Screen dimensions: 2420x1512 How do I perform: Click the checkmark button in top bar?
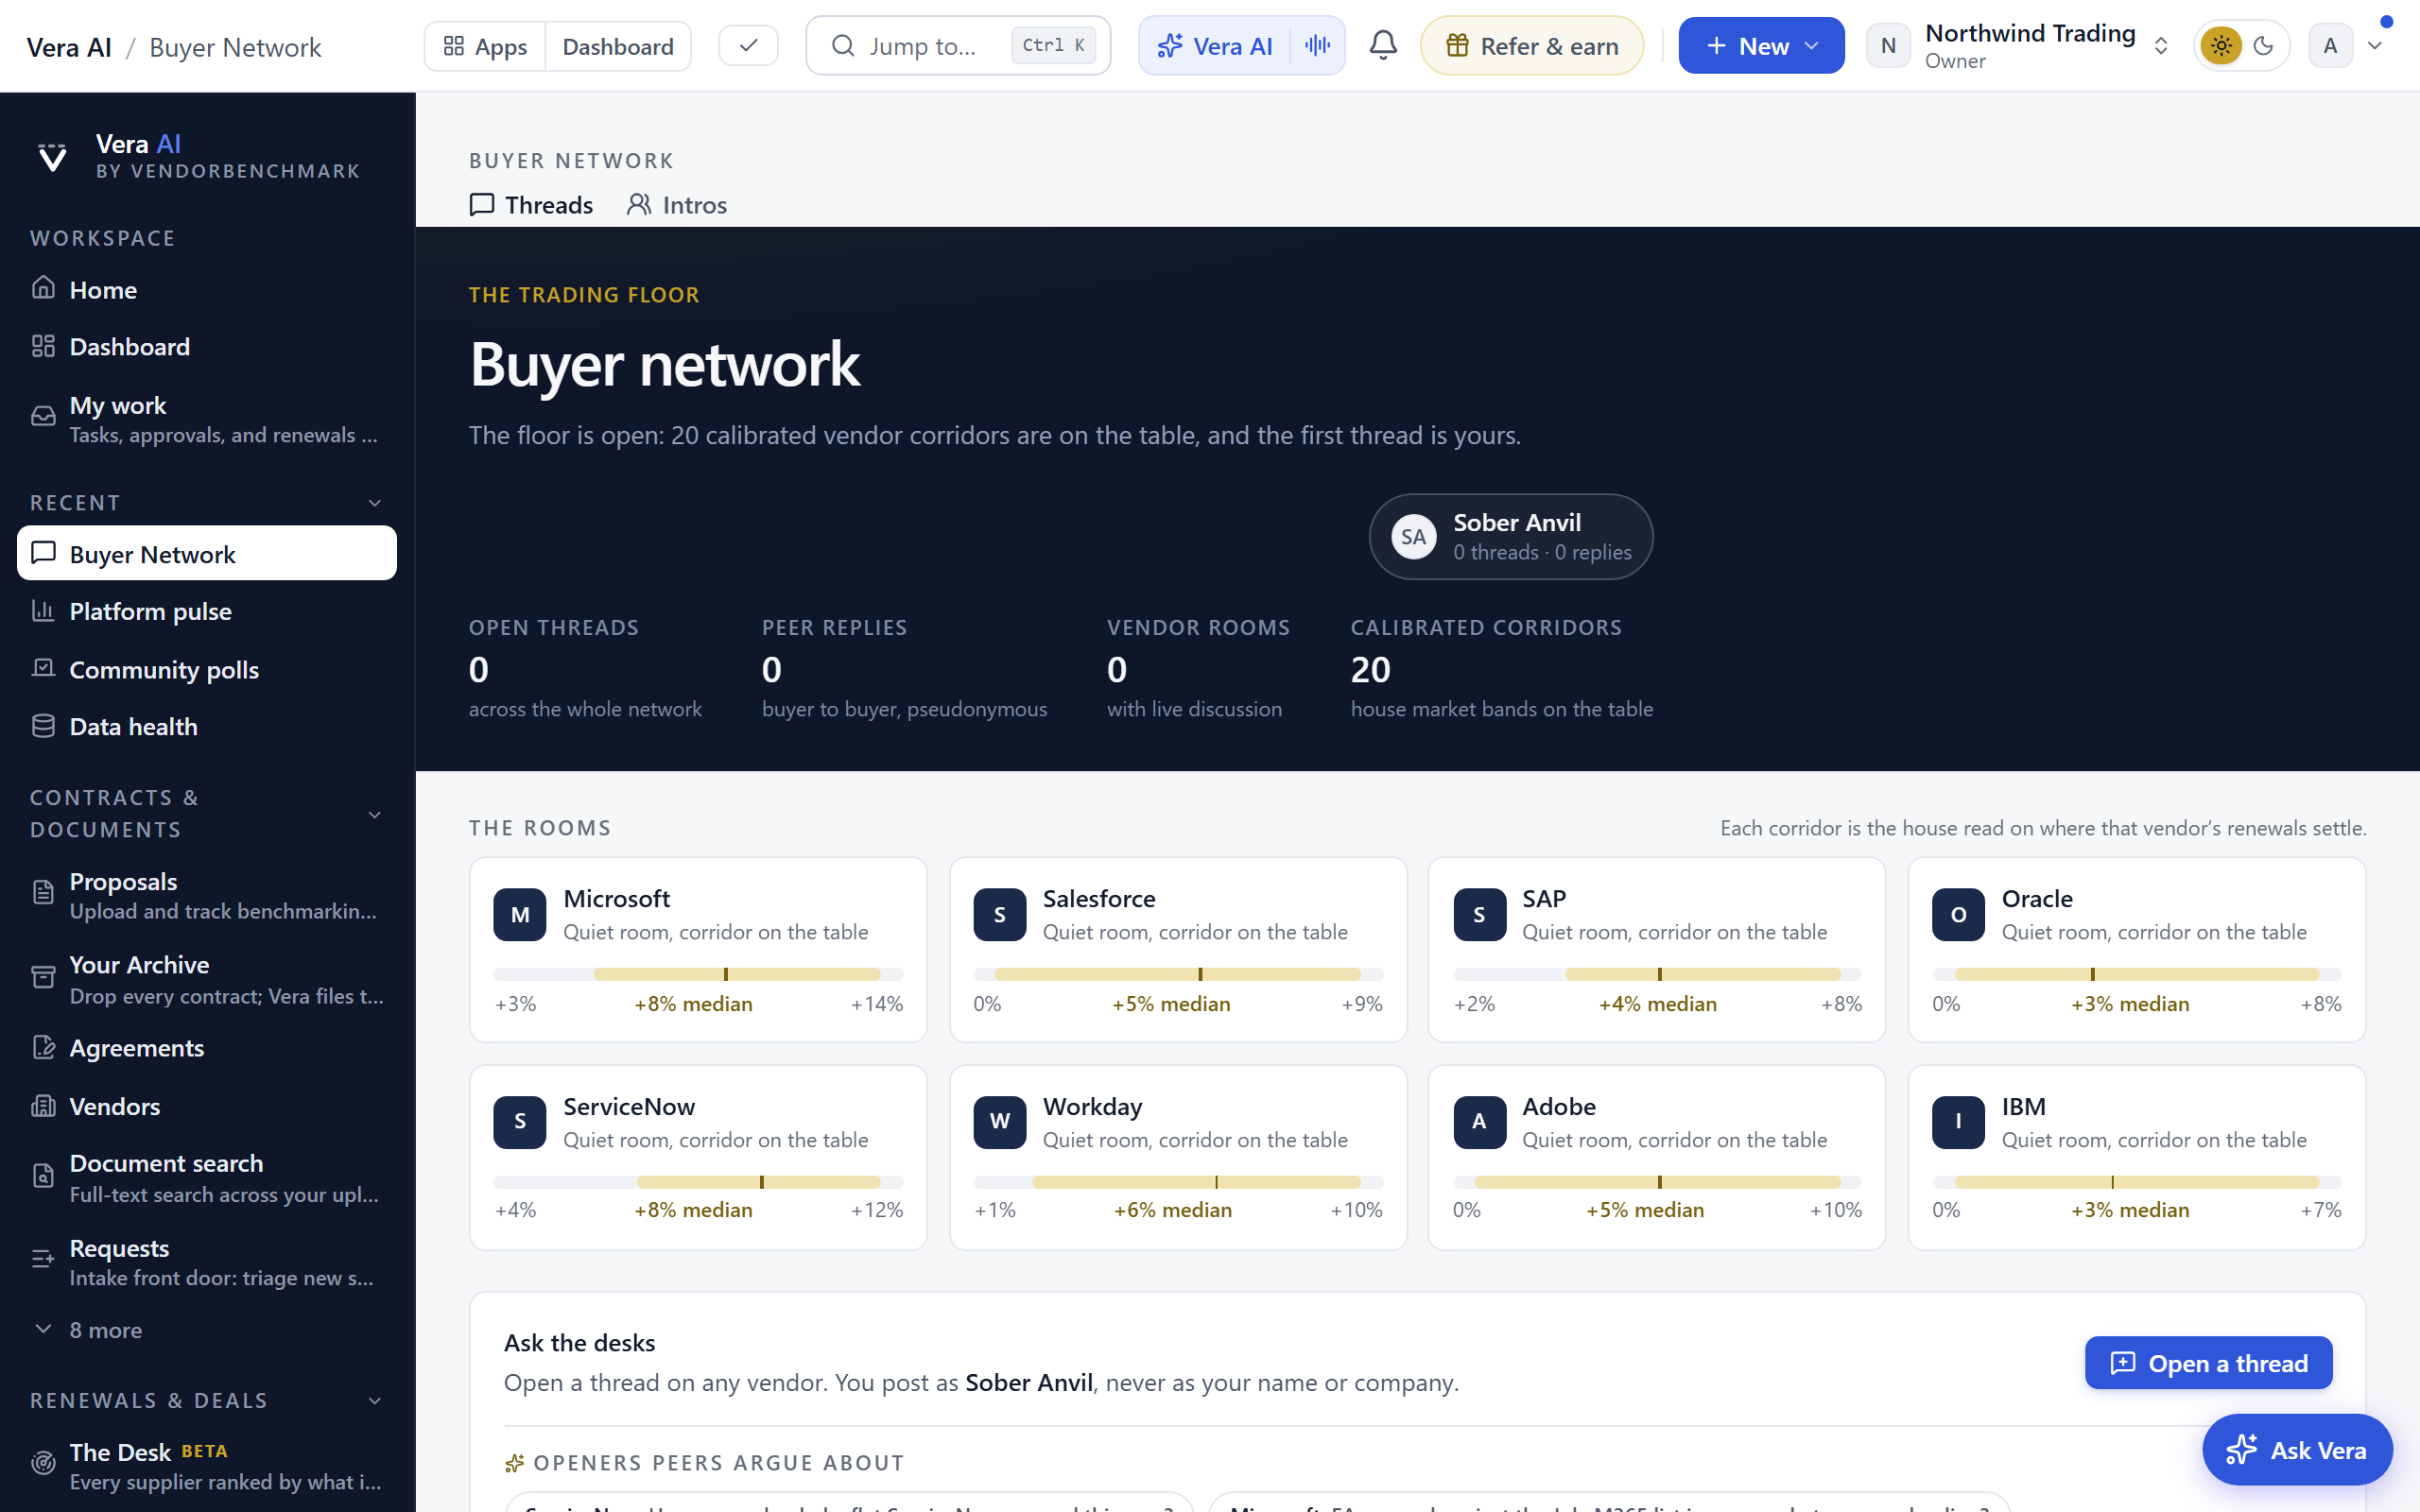point(748,45)
